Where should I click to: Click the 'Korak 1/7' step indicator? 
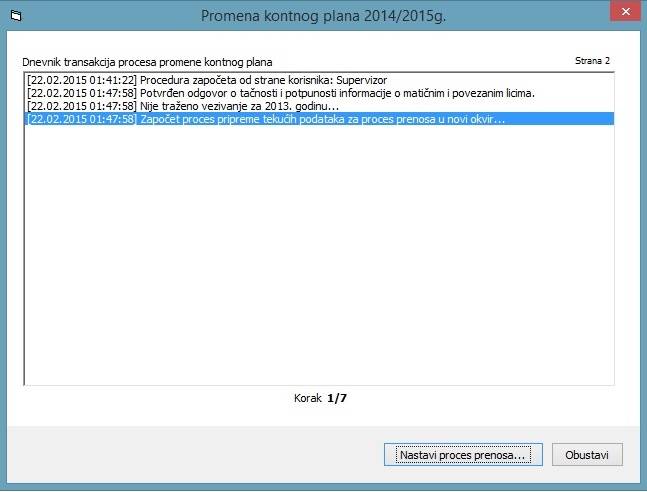pos(320,398)
